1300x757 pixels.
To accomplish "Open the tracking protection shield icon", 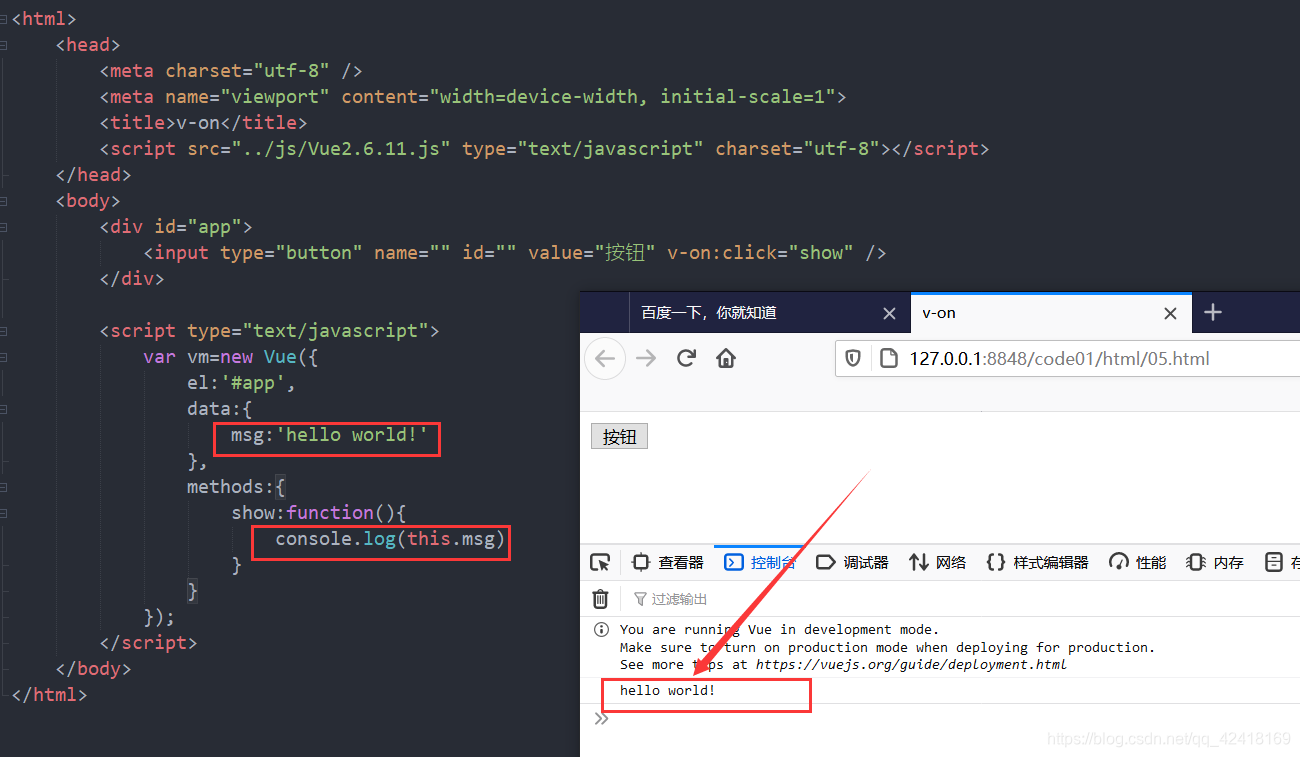I will pos(853,358).
